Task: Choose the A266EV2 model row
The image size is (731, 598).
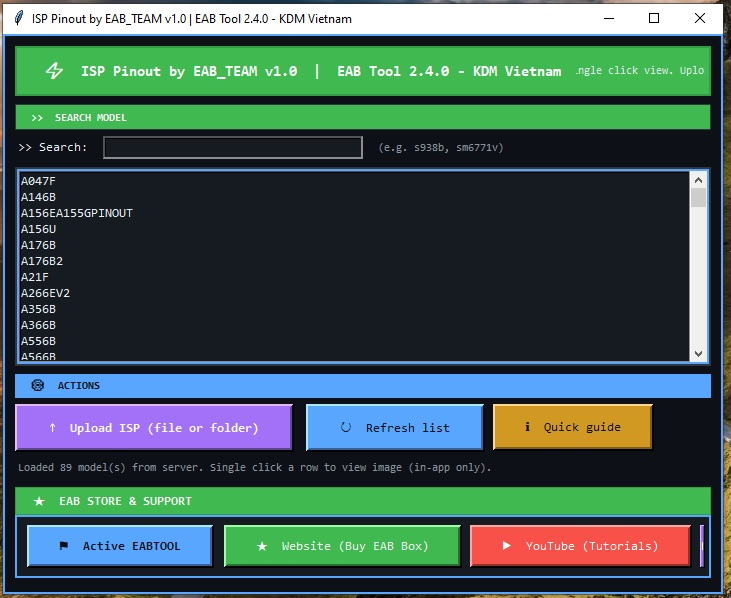Action: coord(46,293)
